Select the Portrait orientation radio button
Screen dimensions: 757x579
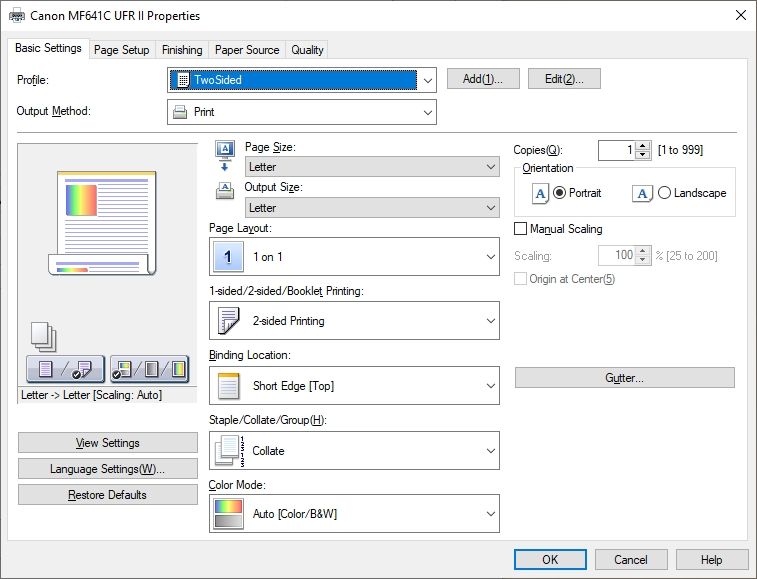(559, 193)
